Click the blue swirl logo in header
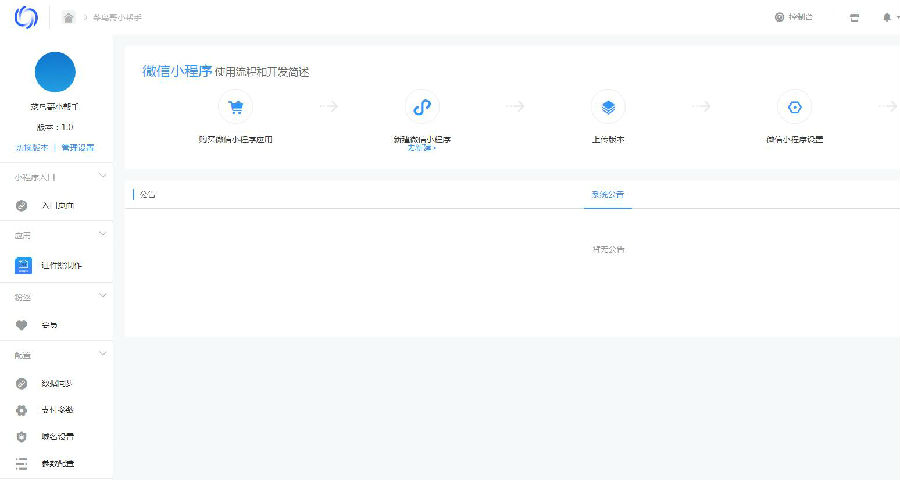This screenshot has height=480, width=900. (25, 17)
